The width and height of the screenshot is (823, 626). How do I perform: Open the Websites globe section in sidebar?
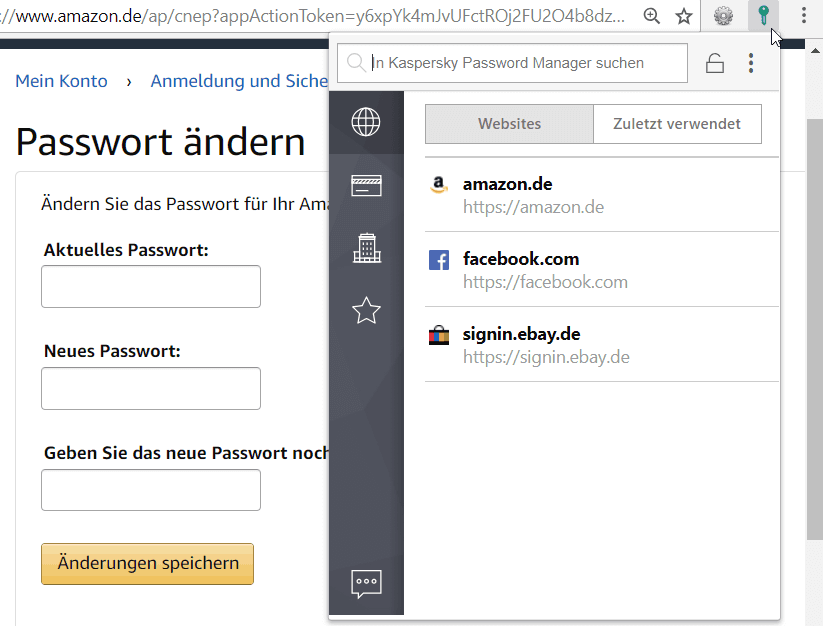366,122
